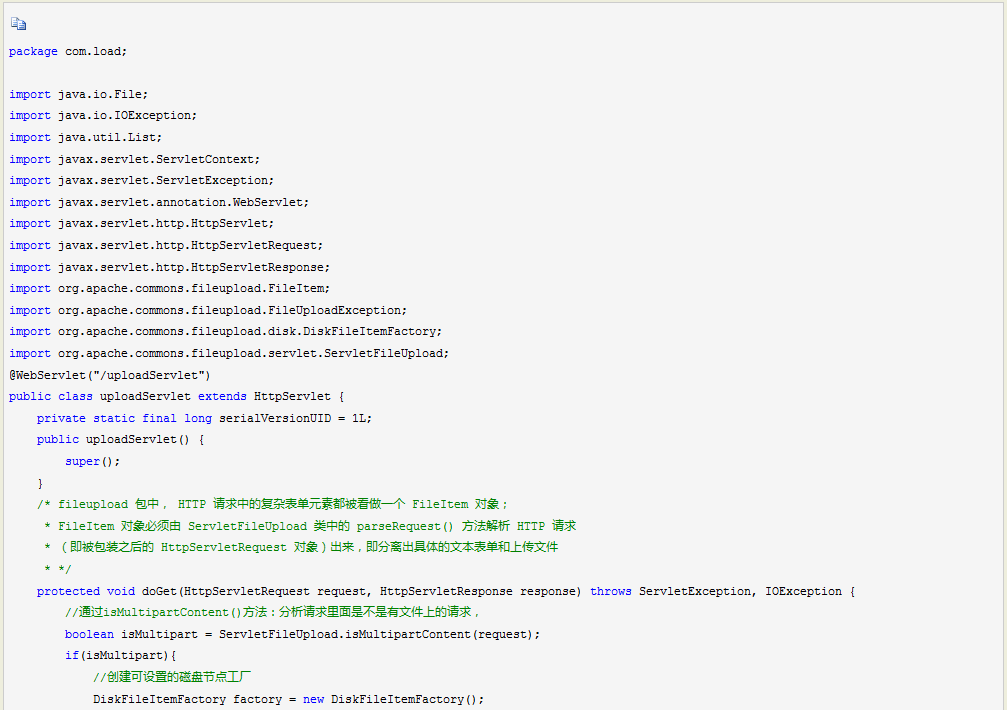Click the fileupload.FileItem import line
This screenshot has height=710, width=1007.
click(170, 288)
